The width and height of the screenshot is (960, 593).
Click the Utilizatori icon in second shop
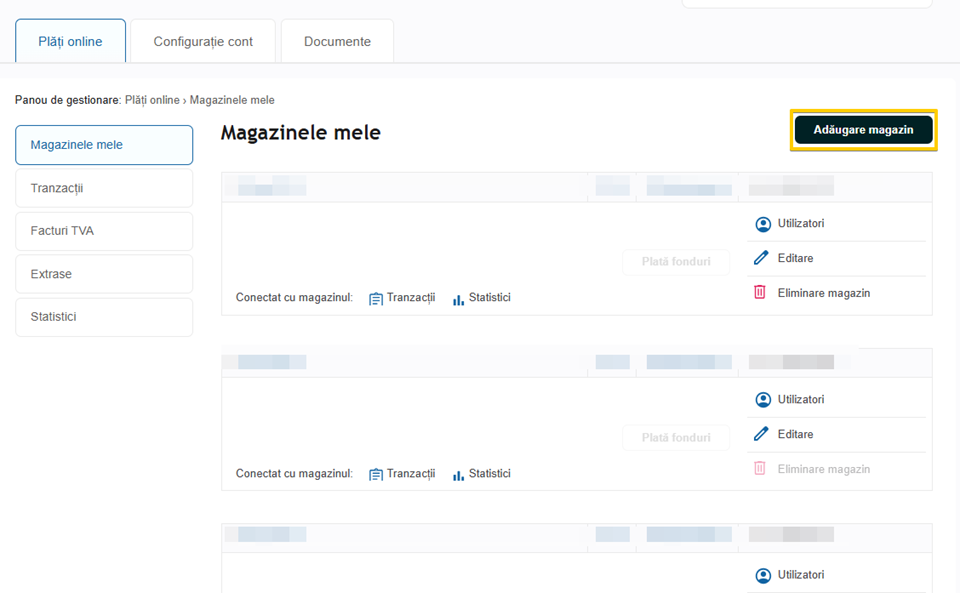click(763, 400)
